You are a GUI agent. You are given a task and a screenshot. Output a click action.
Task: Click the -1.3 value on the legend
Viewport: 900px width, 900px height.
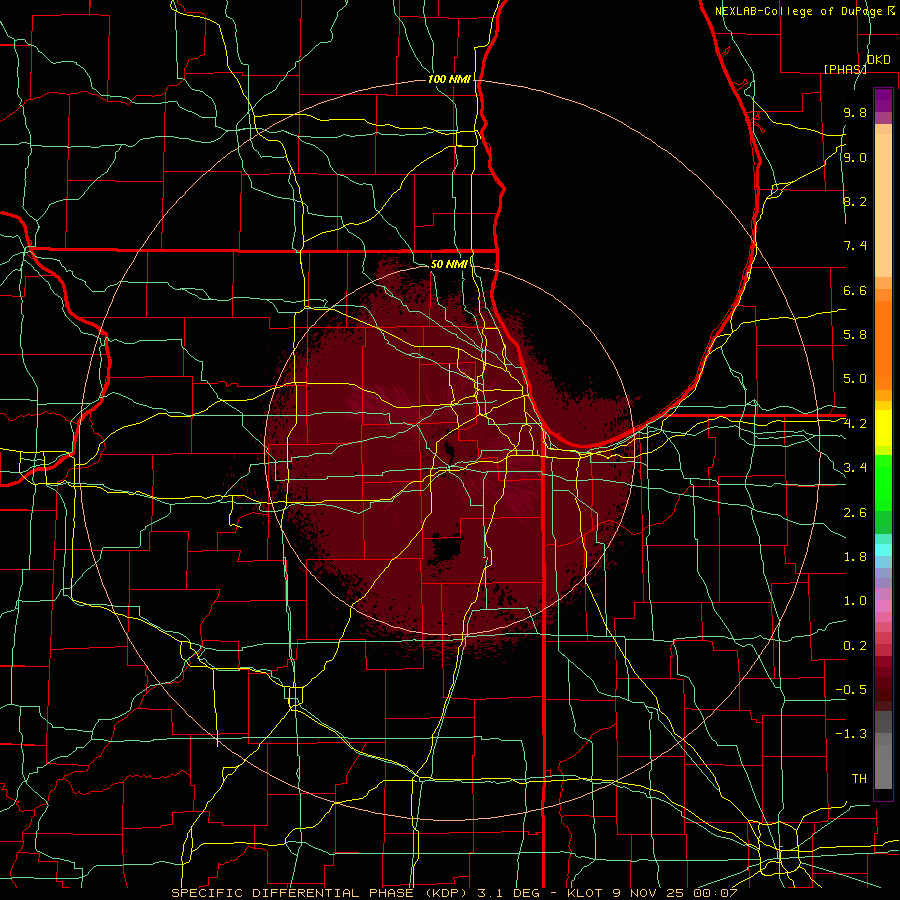click(x=851, y=734)
